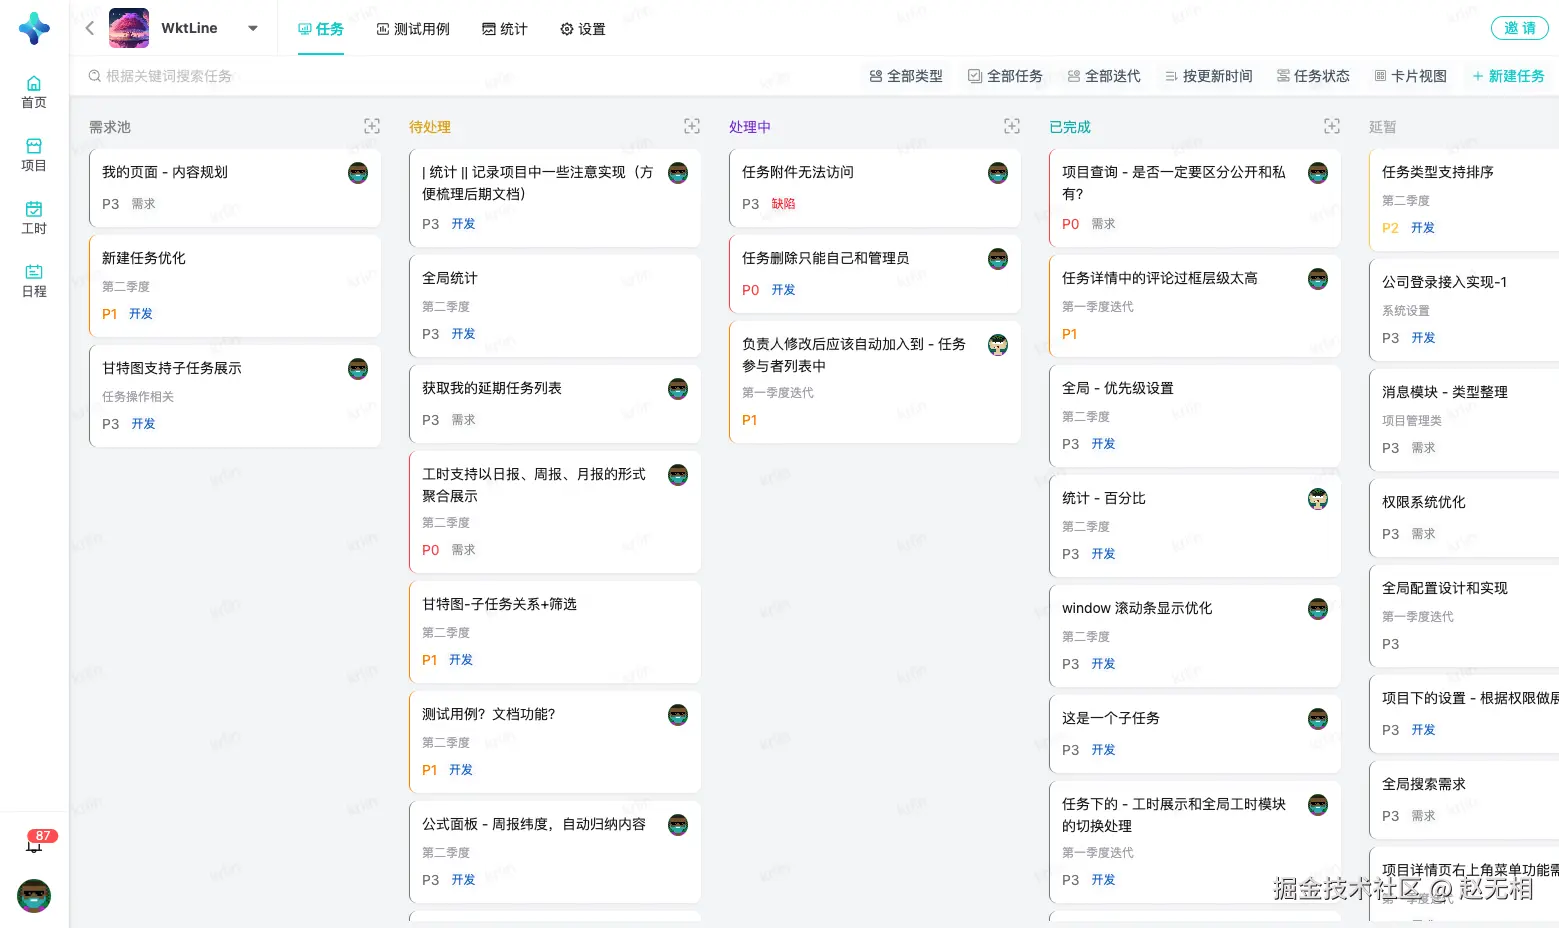Open the 任务附件无法访问 task card

pos(875,188)
